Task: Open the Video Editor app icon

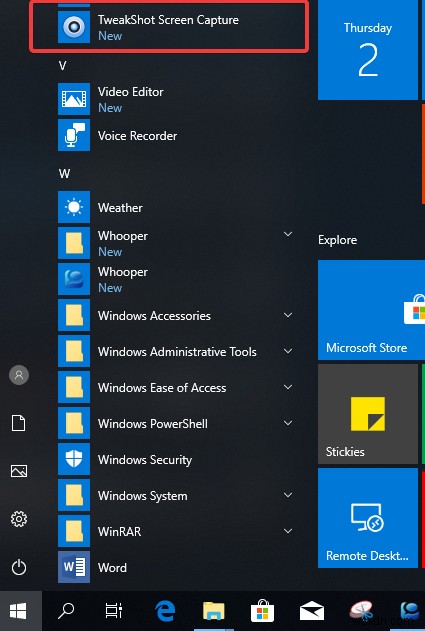Action: pos(74,99)
